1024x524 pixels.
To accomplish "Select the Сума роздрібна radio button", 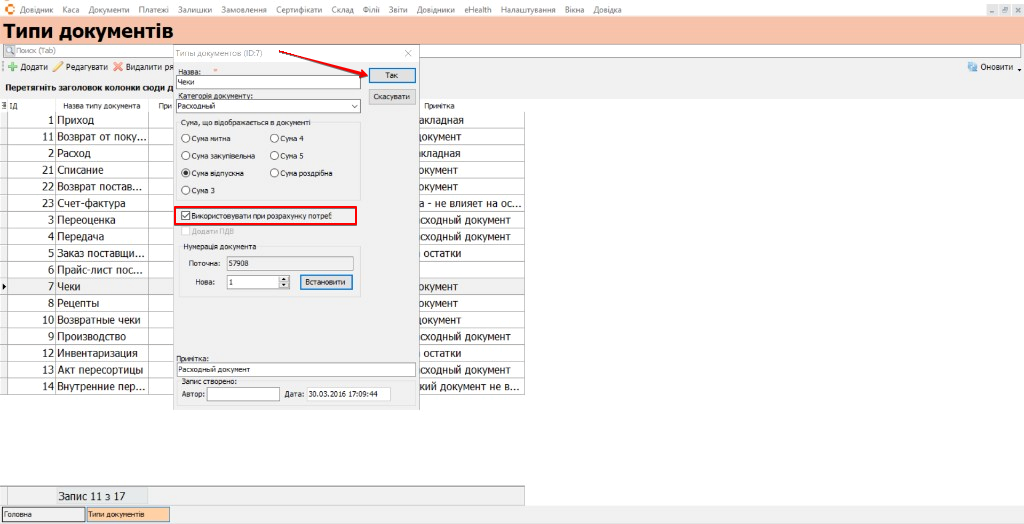I will click(274, 173).
